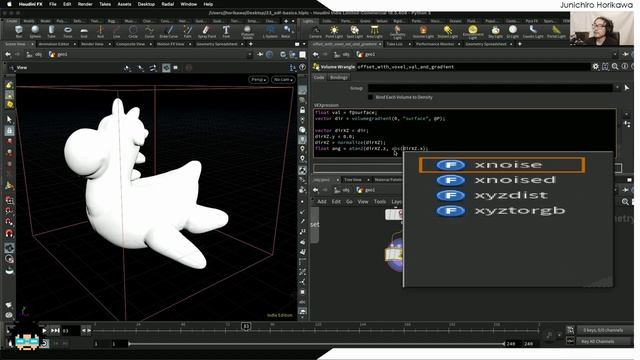Viewport: 640px width, 360px height.
Task: Open the Tools menu in network editor
Action: [x=380, y=202]
